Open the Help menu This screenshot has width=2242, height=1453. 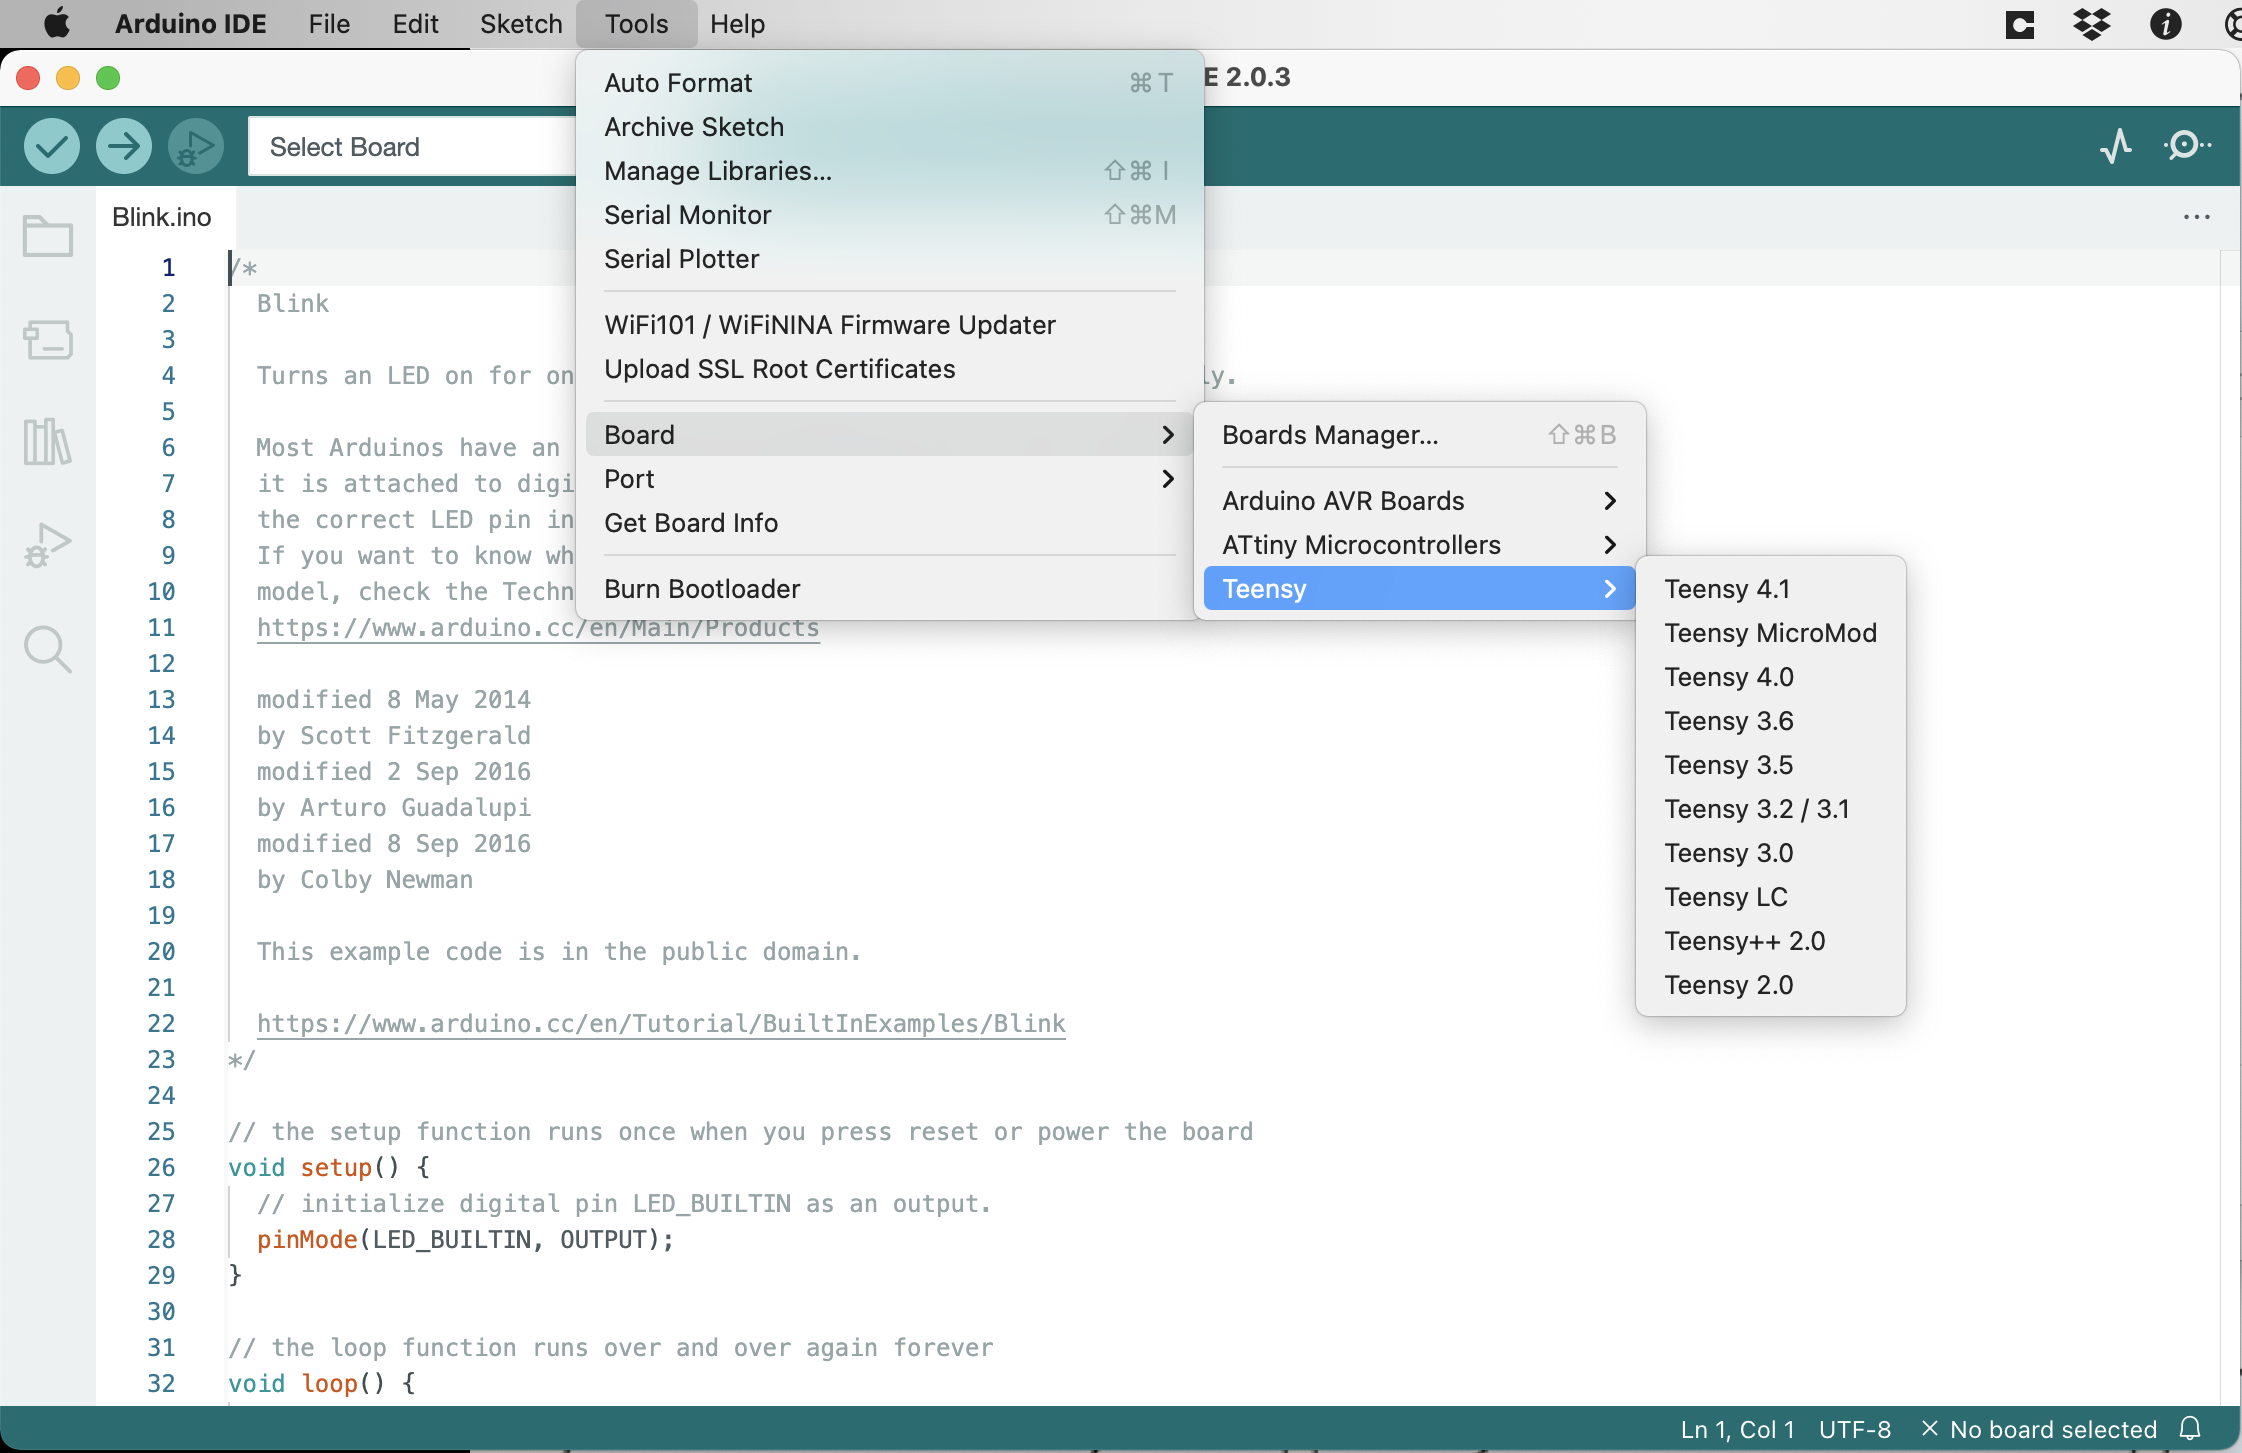736,24
